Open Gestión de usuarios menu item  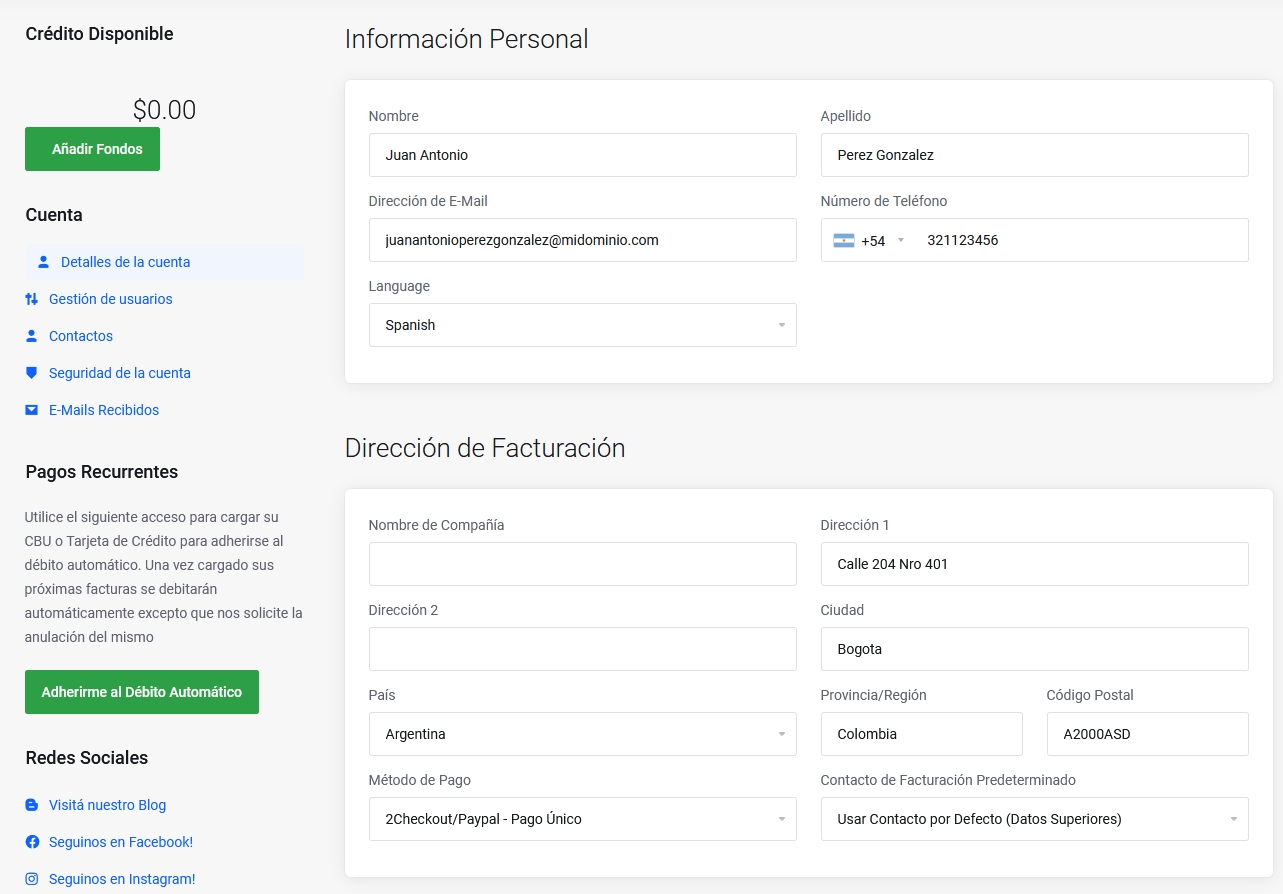(110, 299)
